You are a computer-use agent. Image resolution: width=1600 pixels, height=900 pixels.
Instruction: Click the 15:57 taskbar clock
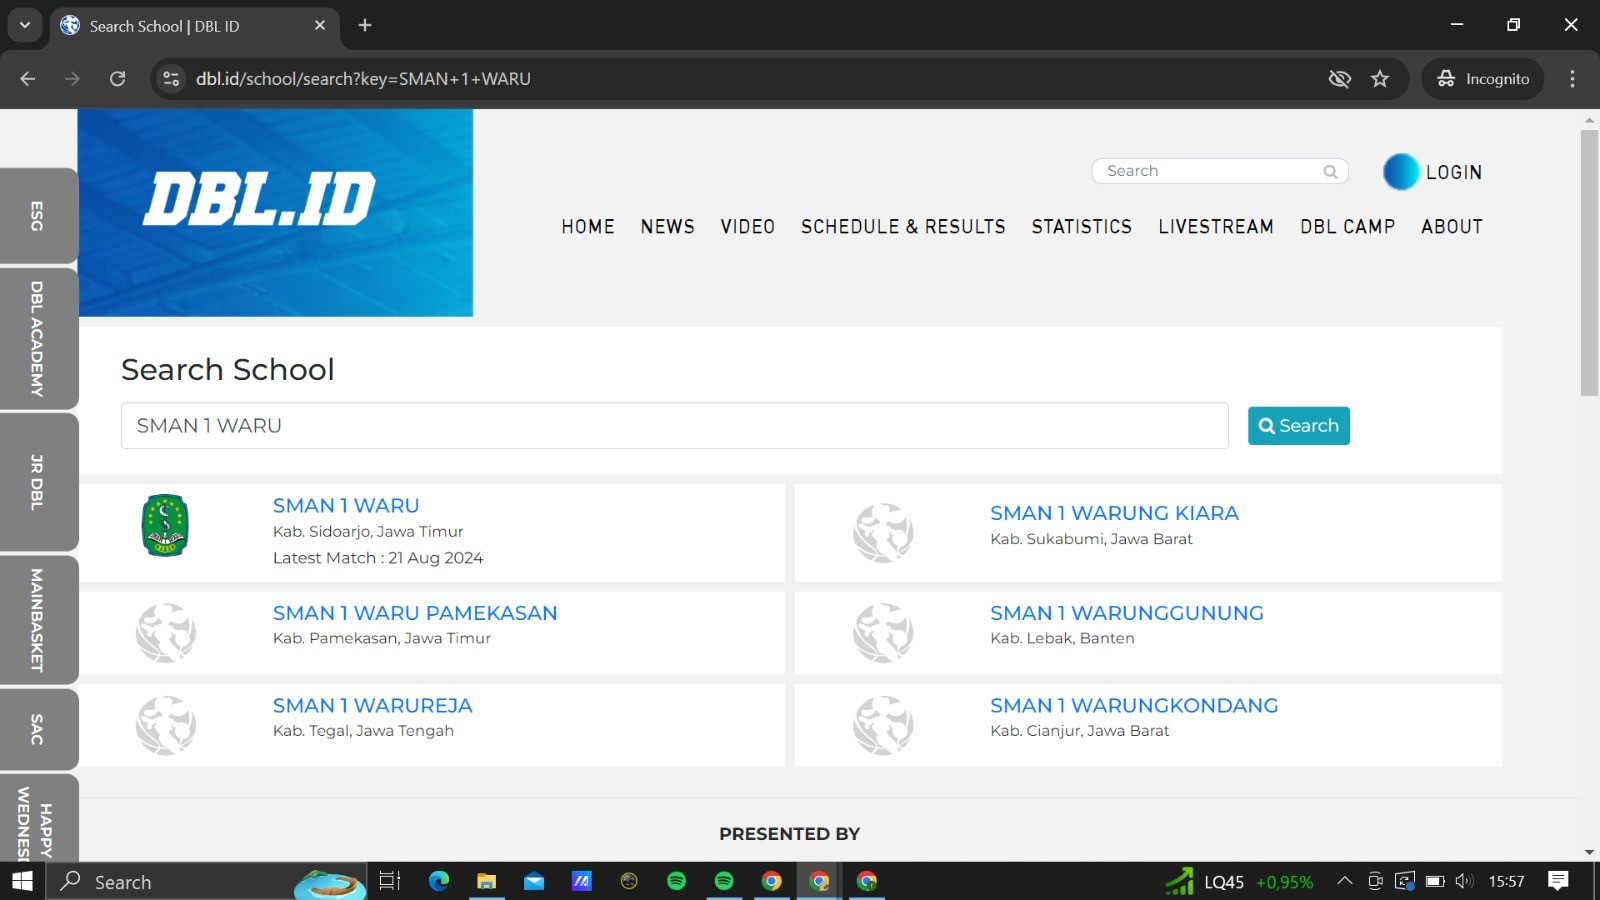click(x=1506, y=881)
